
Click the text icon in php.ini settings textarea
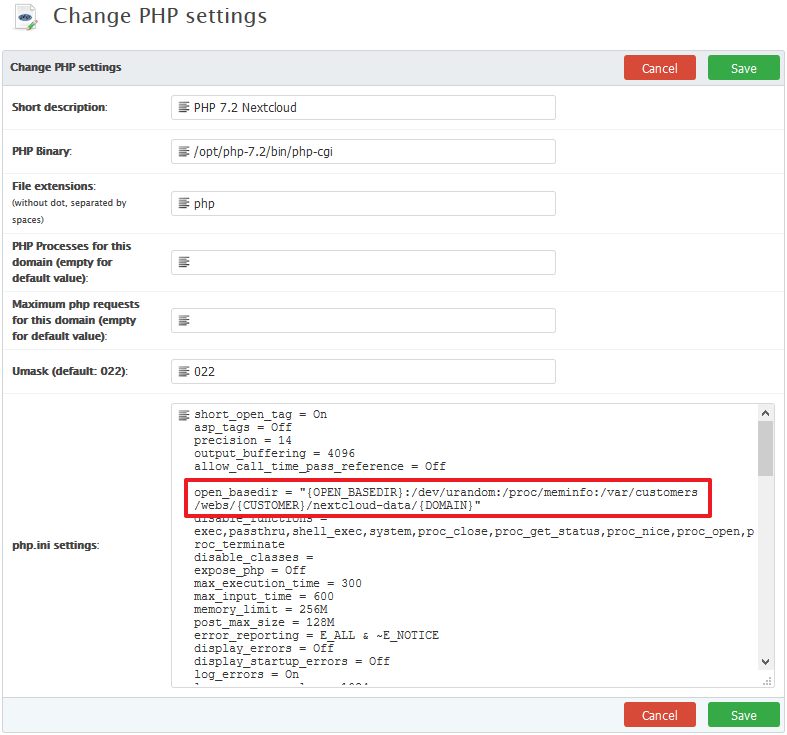[184, 415]
